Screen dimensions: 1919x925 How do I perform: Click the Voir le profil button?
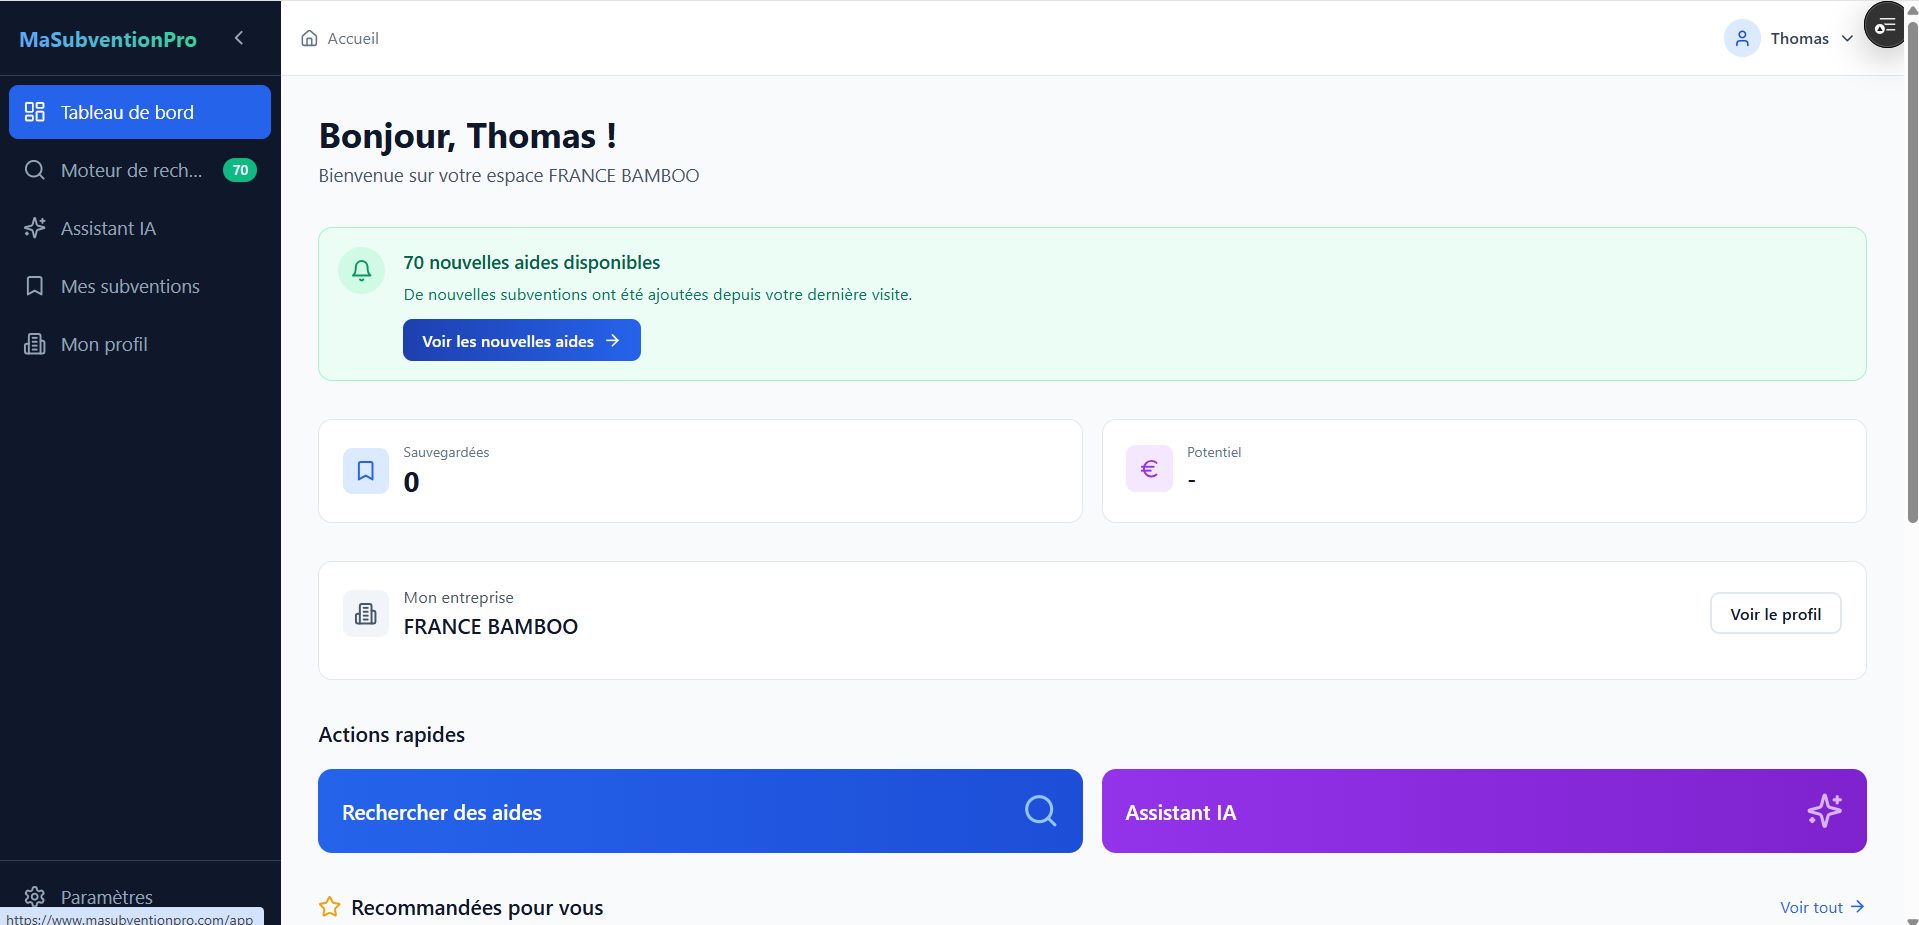pyautogui.click(x=1776, y=613)
